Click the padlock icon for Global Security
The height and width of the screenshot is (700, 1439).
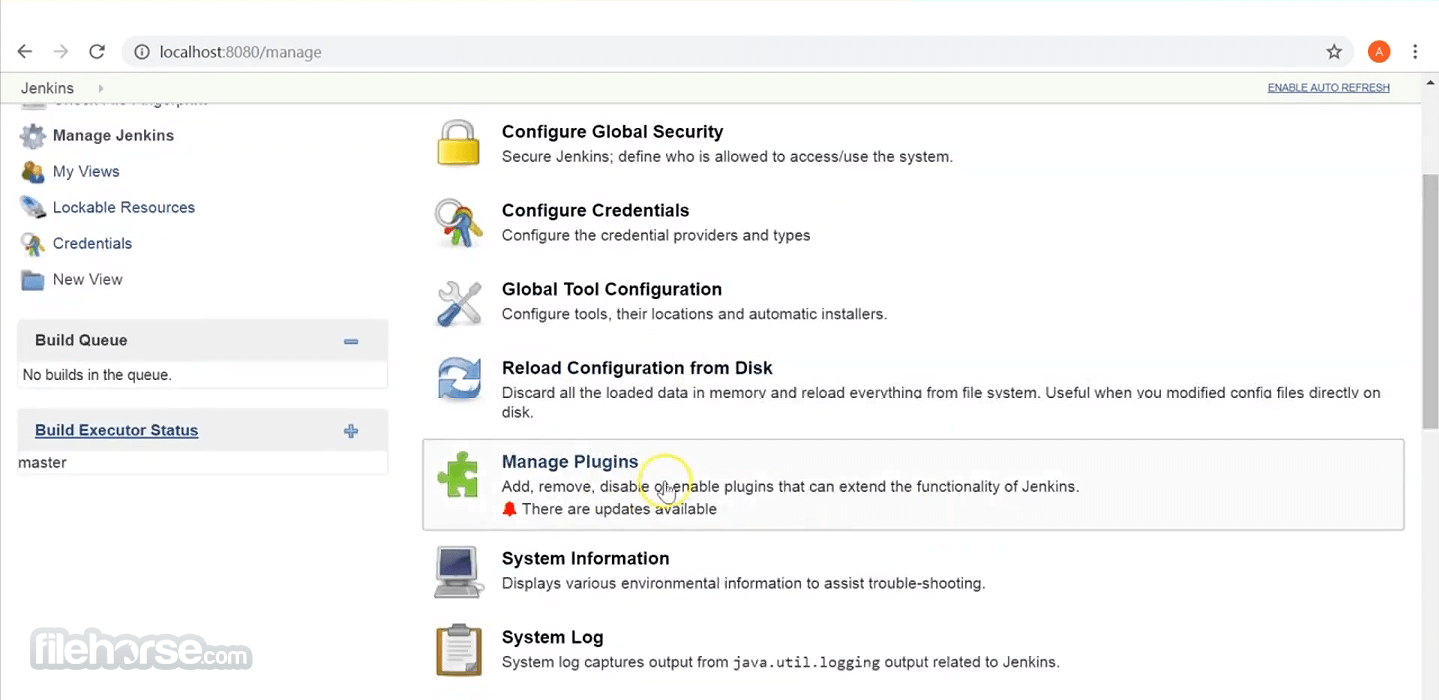click(x=459, y=143)
